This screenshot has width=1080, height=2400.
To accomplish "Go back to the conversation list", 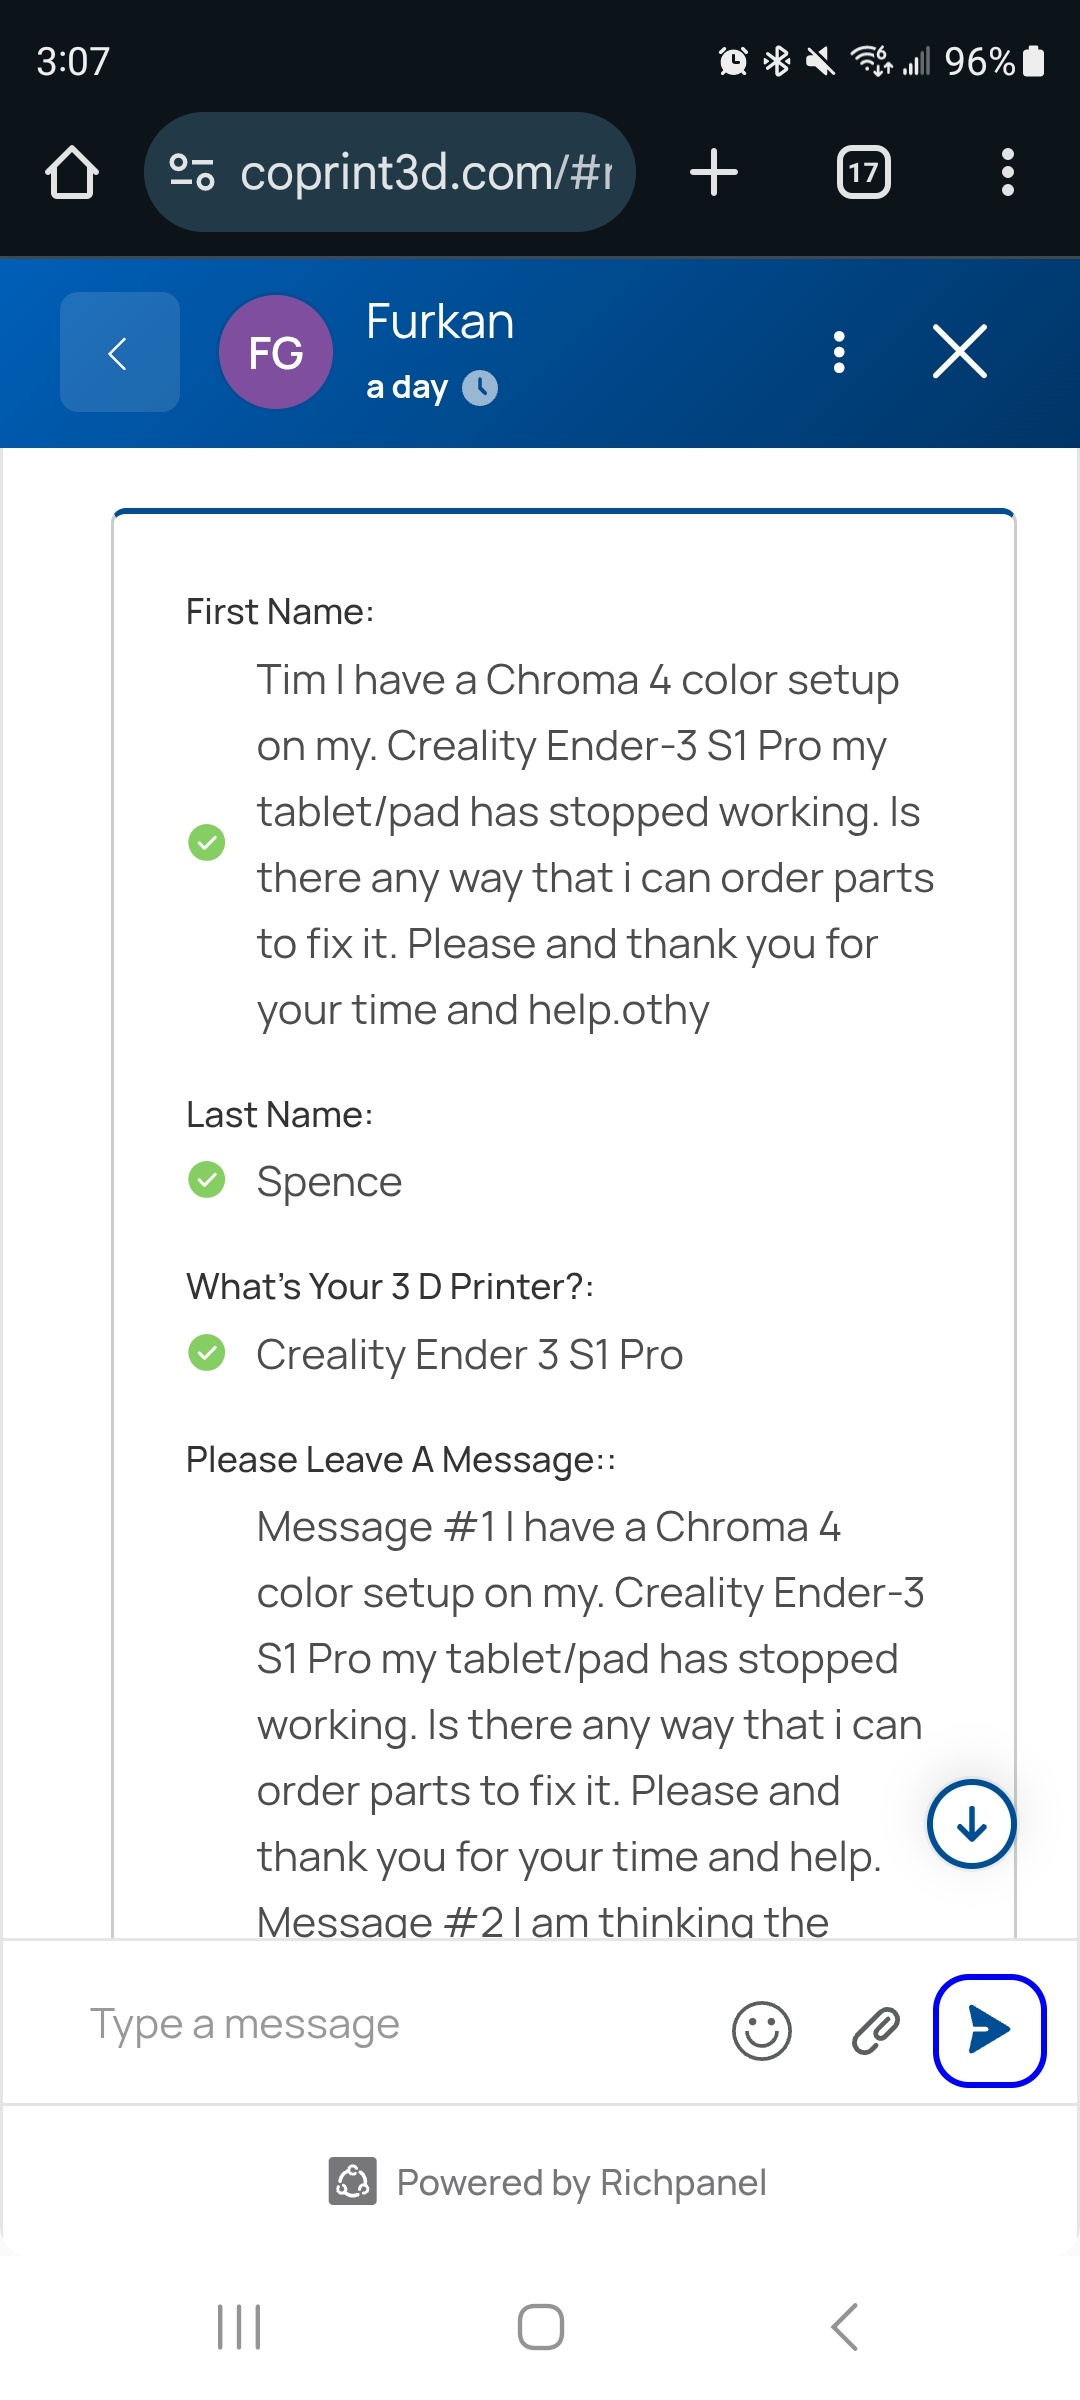I will tap(119, 352).
